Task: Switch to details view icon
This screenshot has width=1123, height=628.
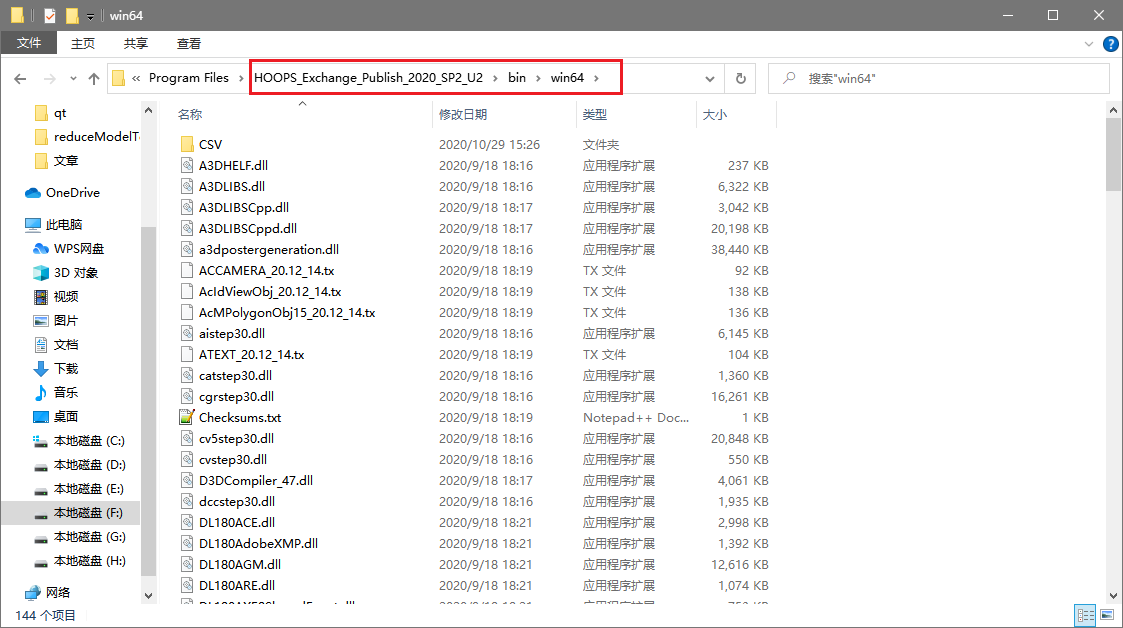Action: pos(1086,615)
